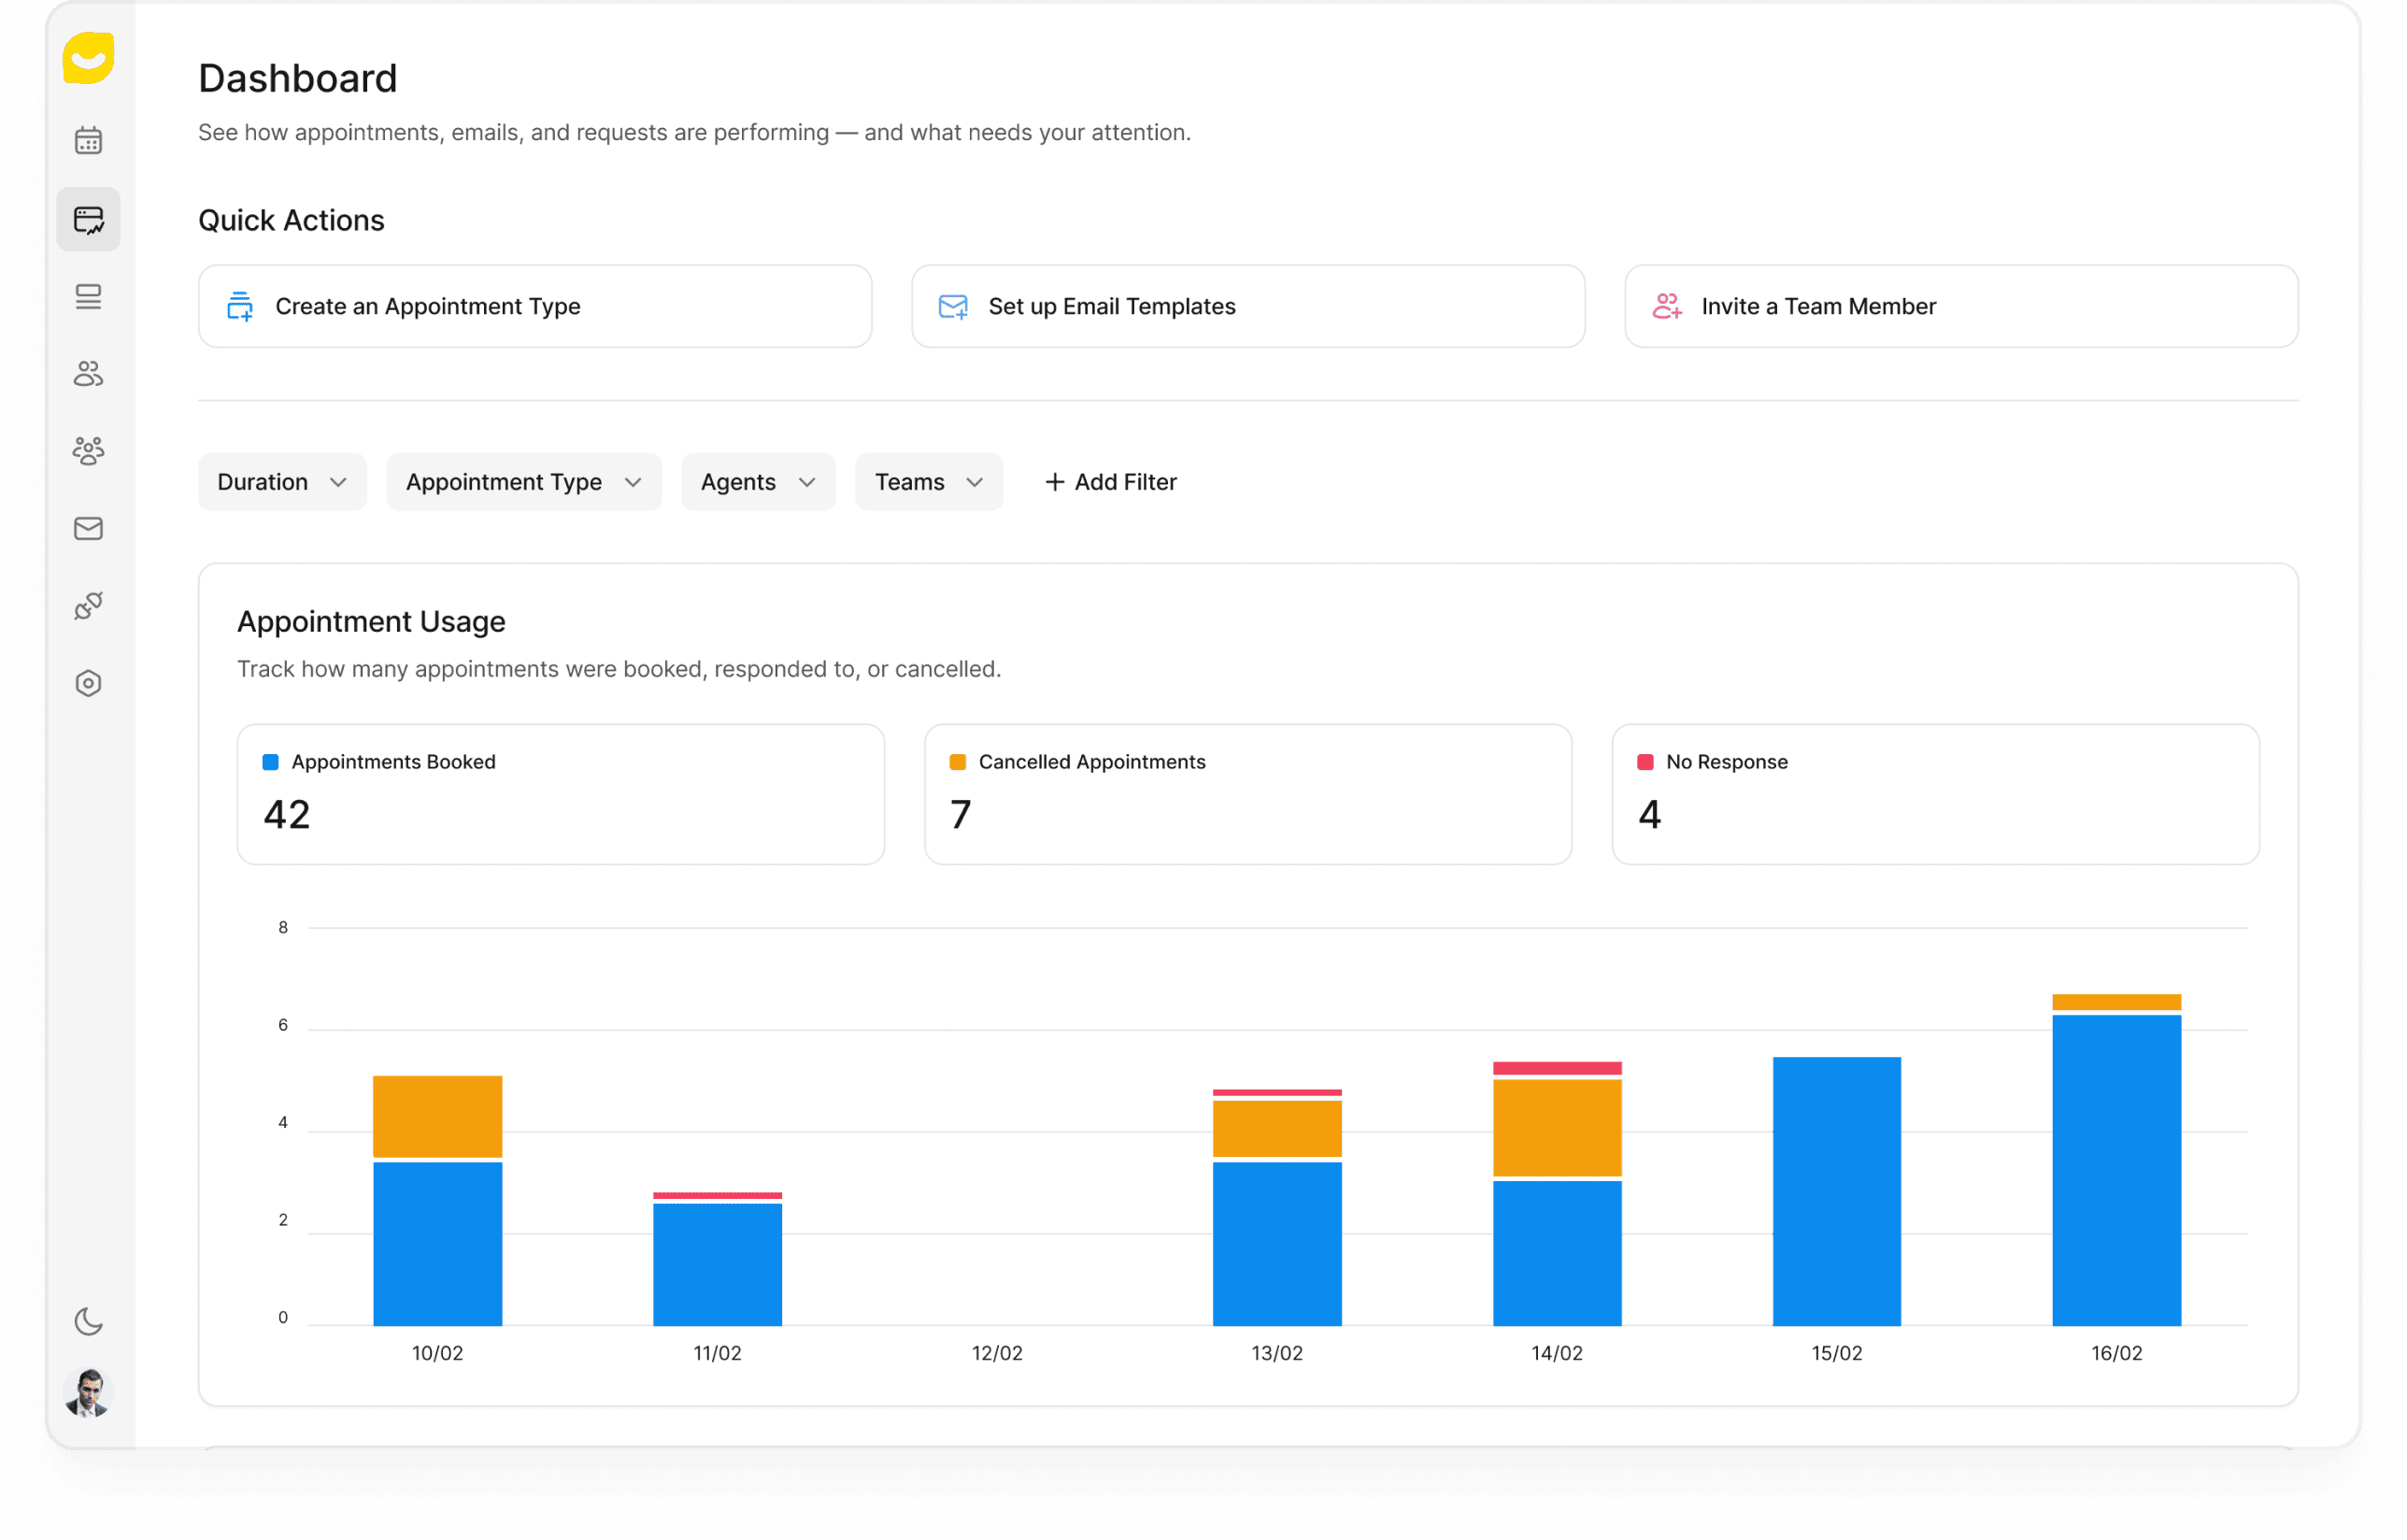This screenshot has width=2407, height=1540.
Task: Open the stacked list sidebar icon
Action: click(x=88, y=297)
